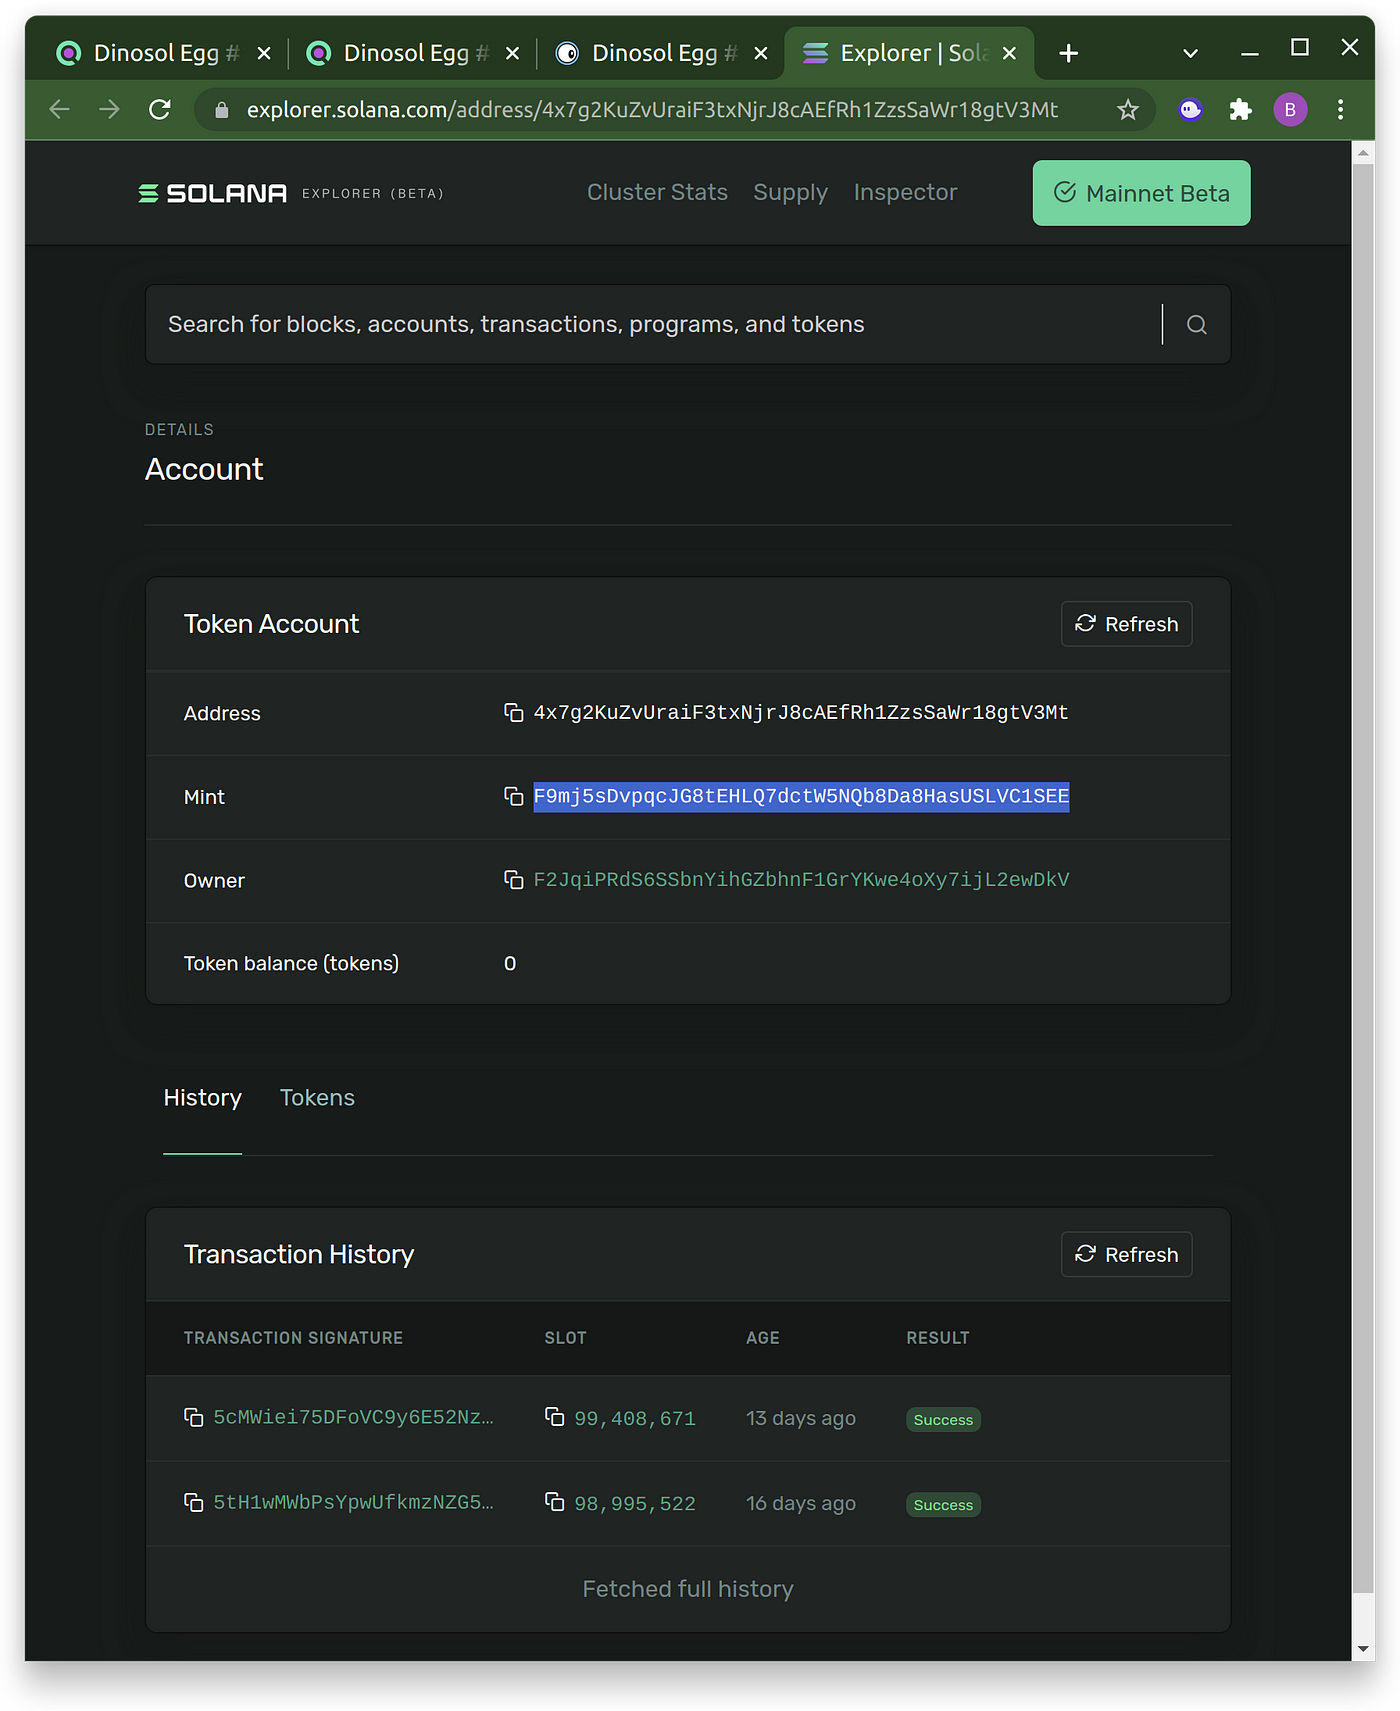Open Chrome three-dot menu
Viewport: 1400px width, 1711px height.
[1340, 110]
